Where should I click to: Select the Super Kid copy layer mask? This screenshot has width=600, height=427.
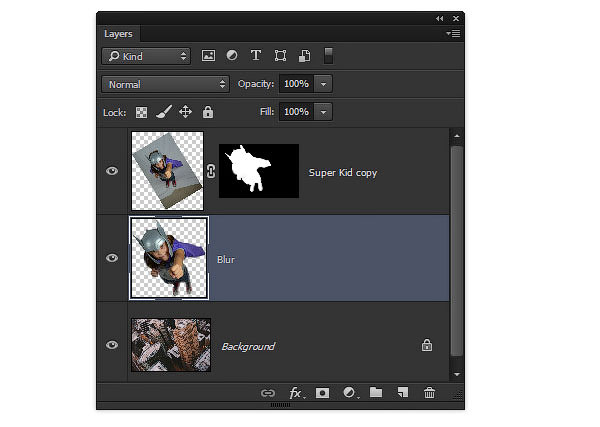pos(259,171)
